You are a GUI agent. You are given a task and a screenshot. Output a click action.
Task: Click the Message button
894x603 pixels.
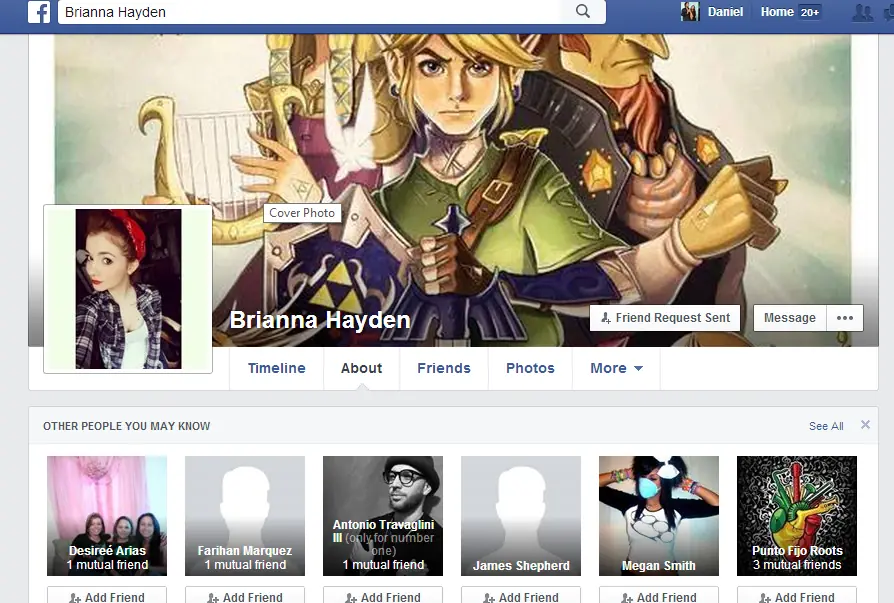coord(790,318)
